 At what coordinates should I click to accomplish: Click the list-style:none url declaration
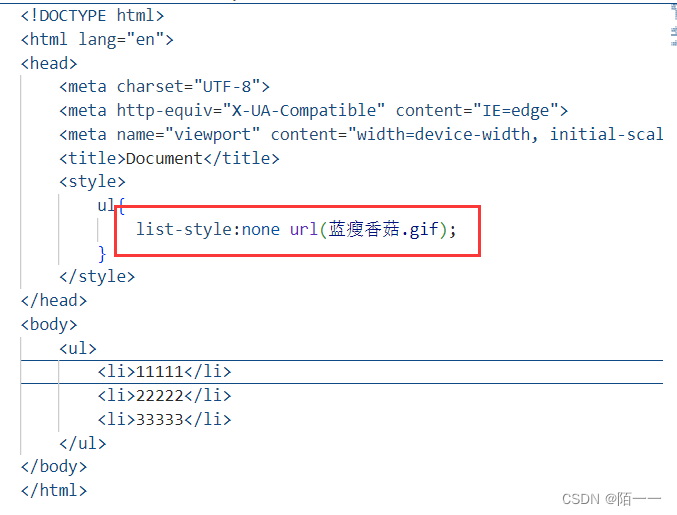point(296,229)
